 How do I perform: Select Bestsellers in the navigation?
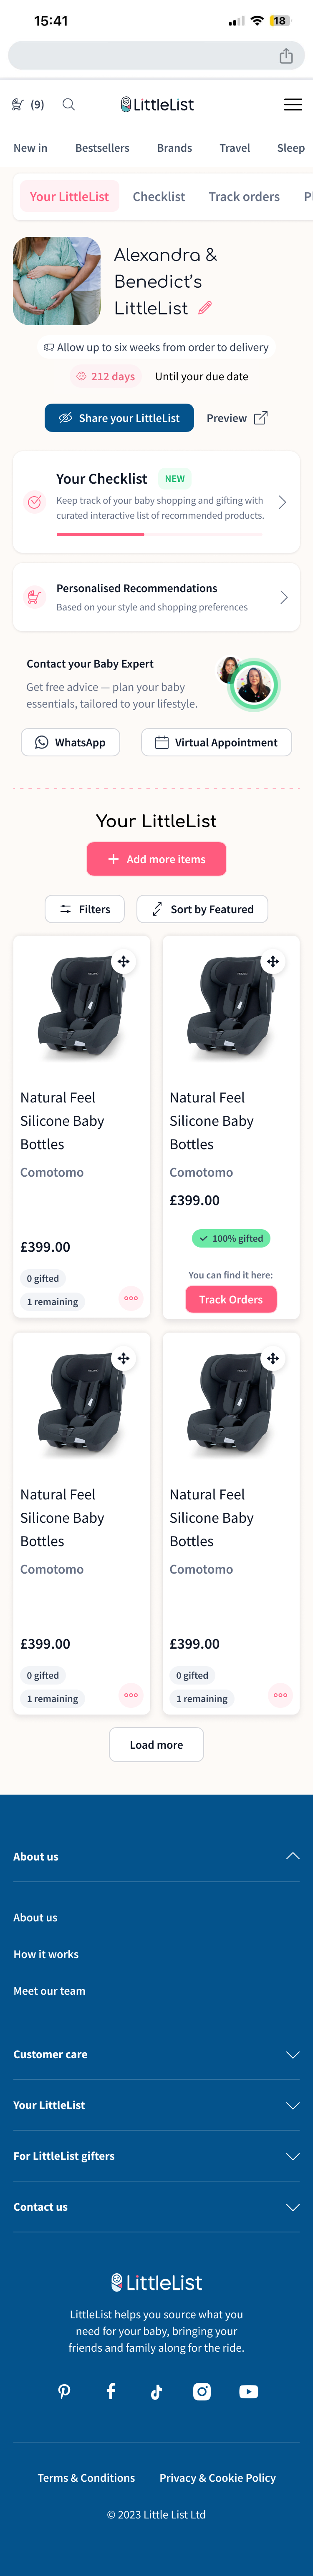coord(102,148)
